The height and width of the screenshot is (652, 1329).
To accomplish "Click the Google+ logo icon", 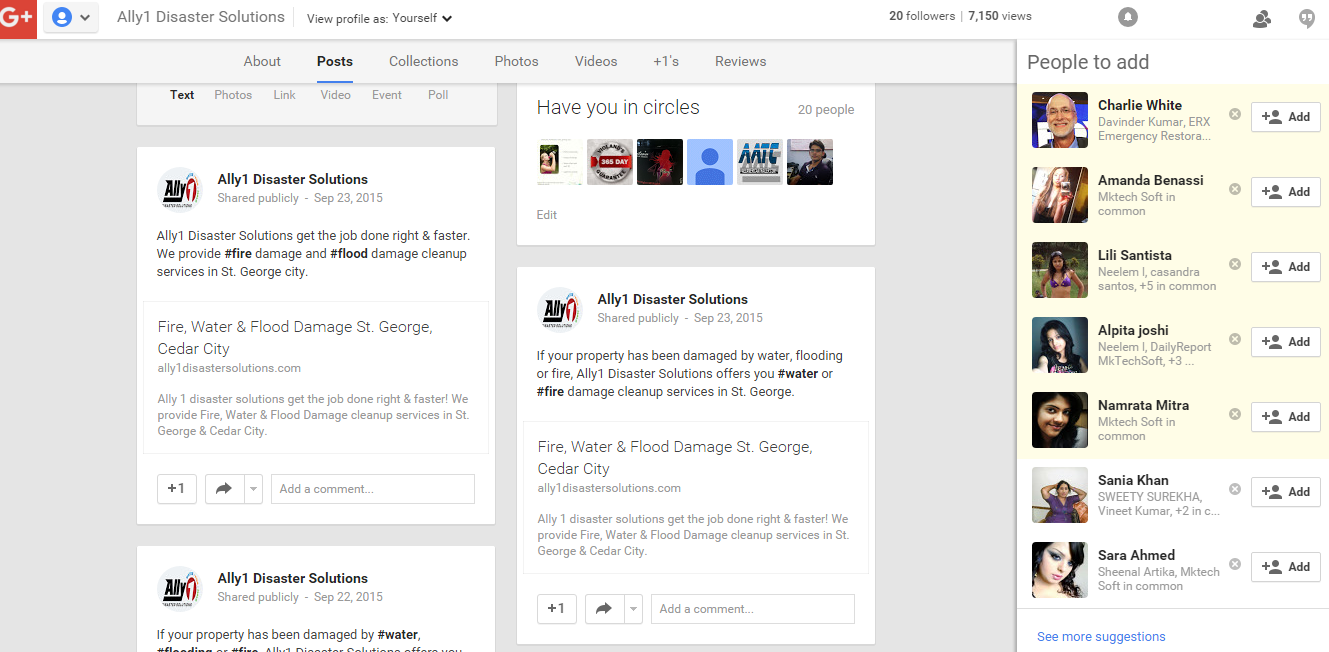I will tap(18, 18).
